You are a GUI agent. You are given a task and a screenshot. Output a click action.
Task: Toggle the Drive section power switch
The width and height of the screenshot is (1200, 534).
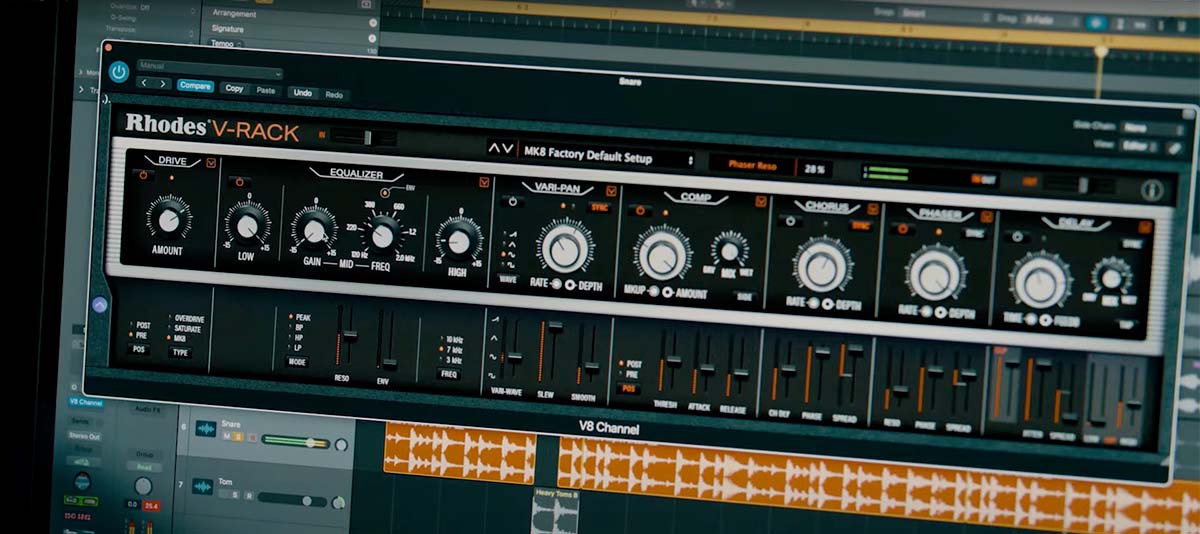coord(143,174)
